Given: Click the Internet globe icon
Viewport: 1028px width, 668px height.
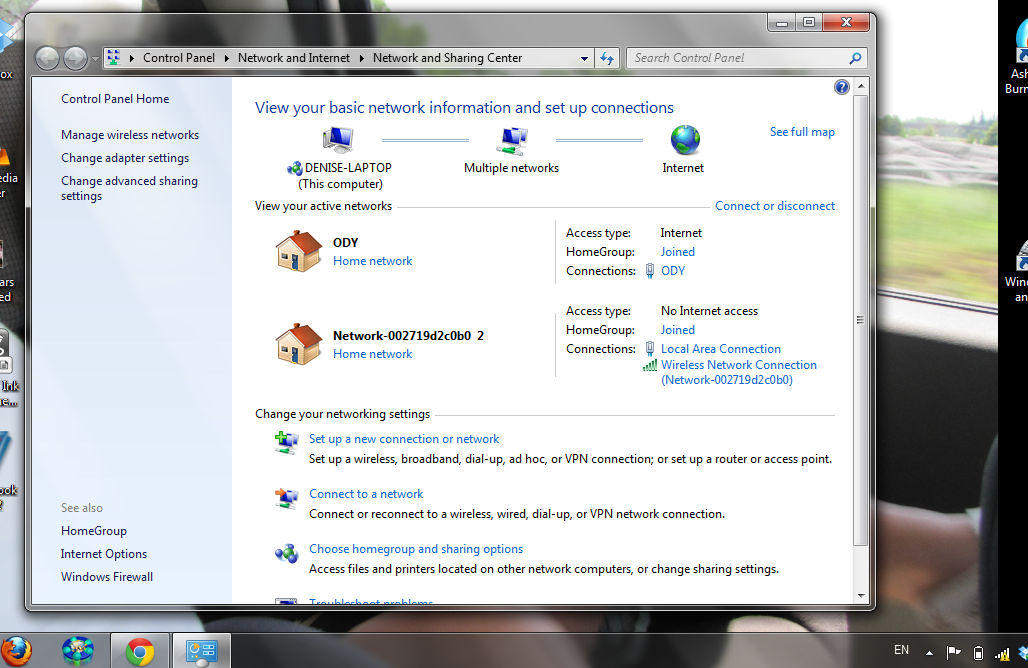Looking at the screenshot, I should (685, 140).
